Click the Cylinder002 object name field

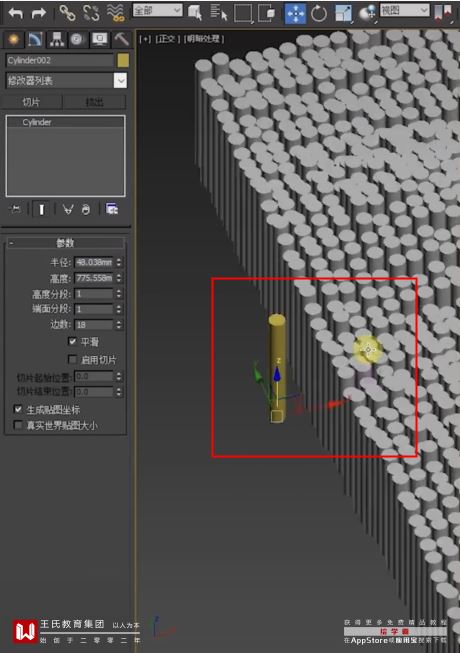pos(60,61)
